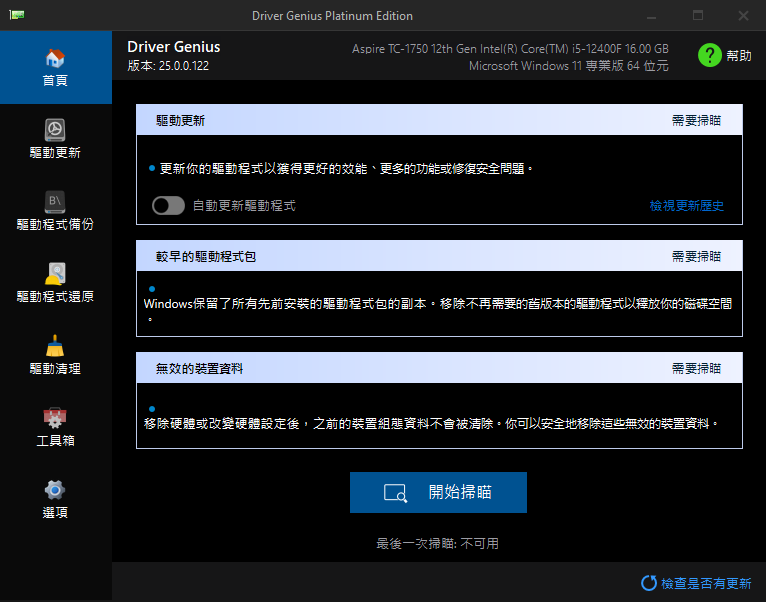Go to the 驅動程式備份 sidebar label
The height and width of the screenshot is (602, 766).
tap(55, 224)
